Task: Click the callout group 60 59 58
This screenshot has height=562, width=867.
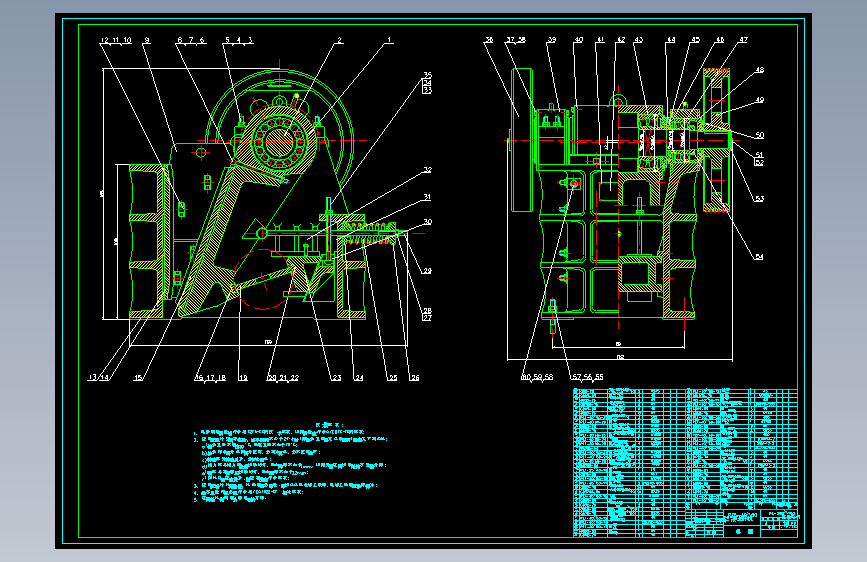Action: (x=537, y=377)
